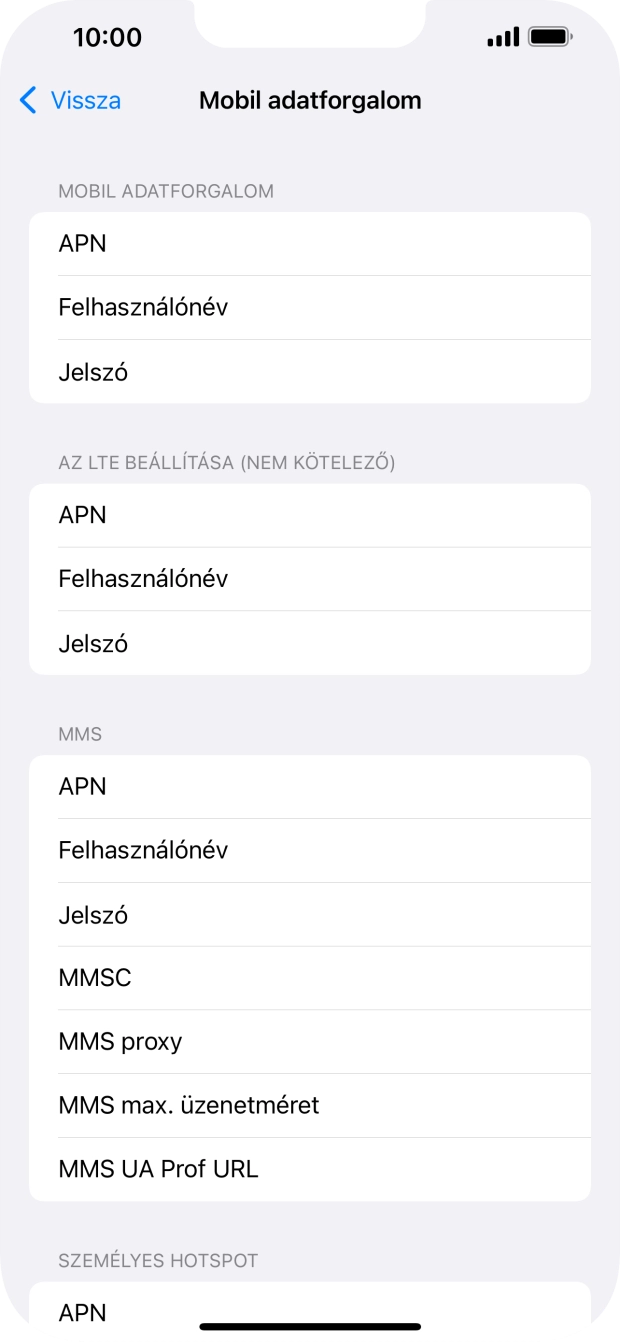Tap the back chevron icon
The width and height of the screenshot is (620, 1342).
(x=27, y=100)
